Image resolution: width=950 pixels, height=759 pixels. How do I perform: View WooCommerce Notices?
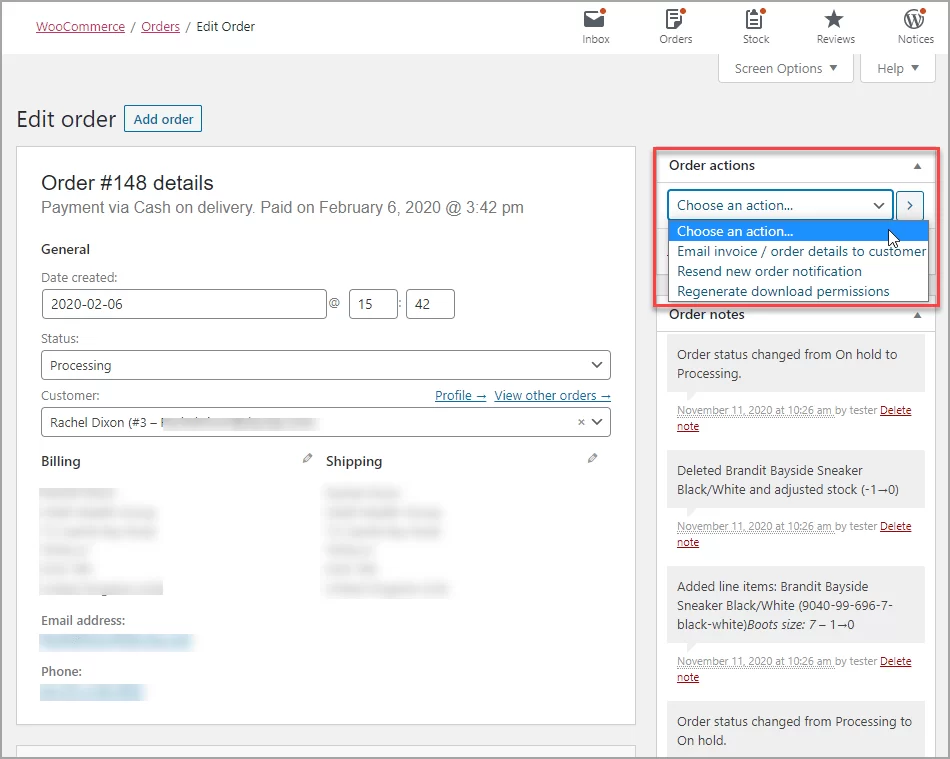915,25
